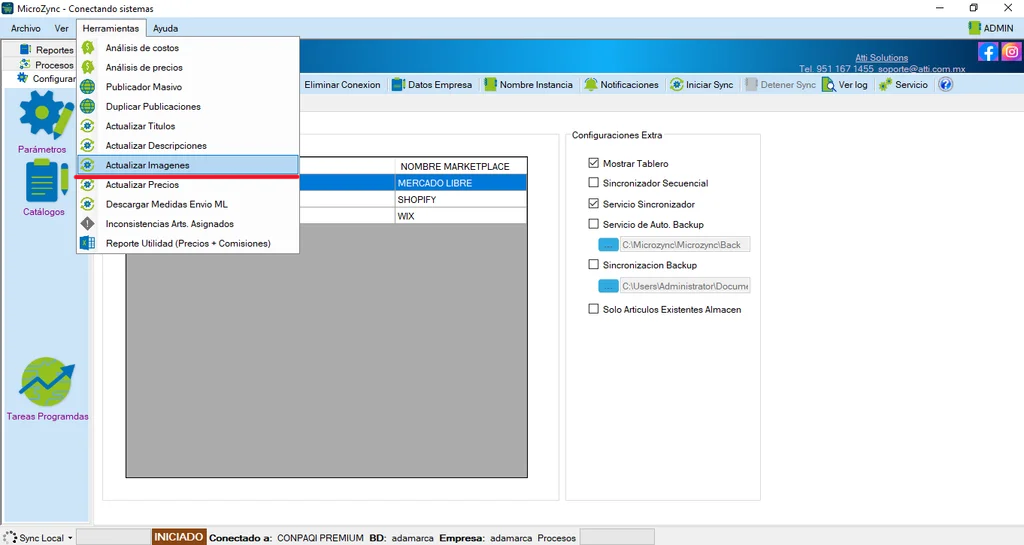Click the ADMIN user icon
This screenshot has width=1024, height=545.
coord(974,28)
